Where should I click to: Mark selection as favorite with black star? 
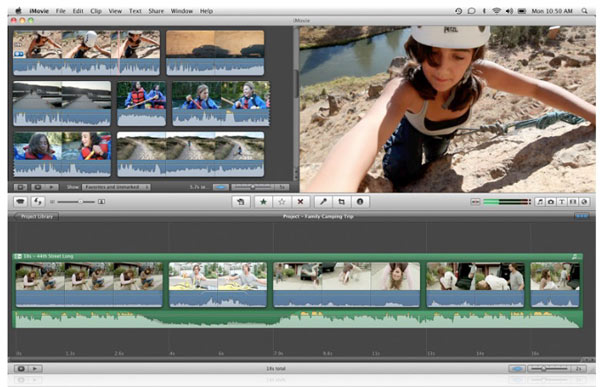point(263,202)
